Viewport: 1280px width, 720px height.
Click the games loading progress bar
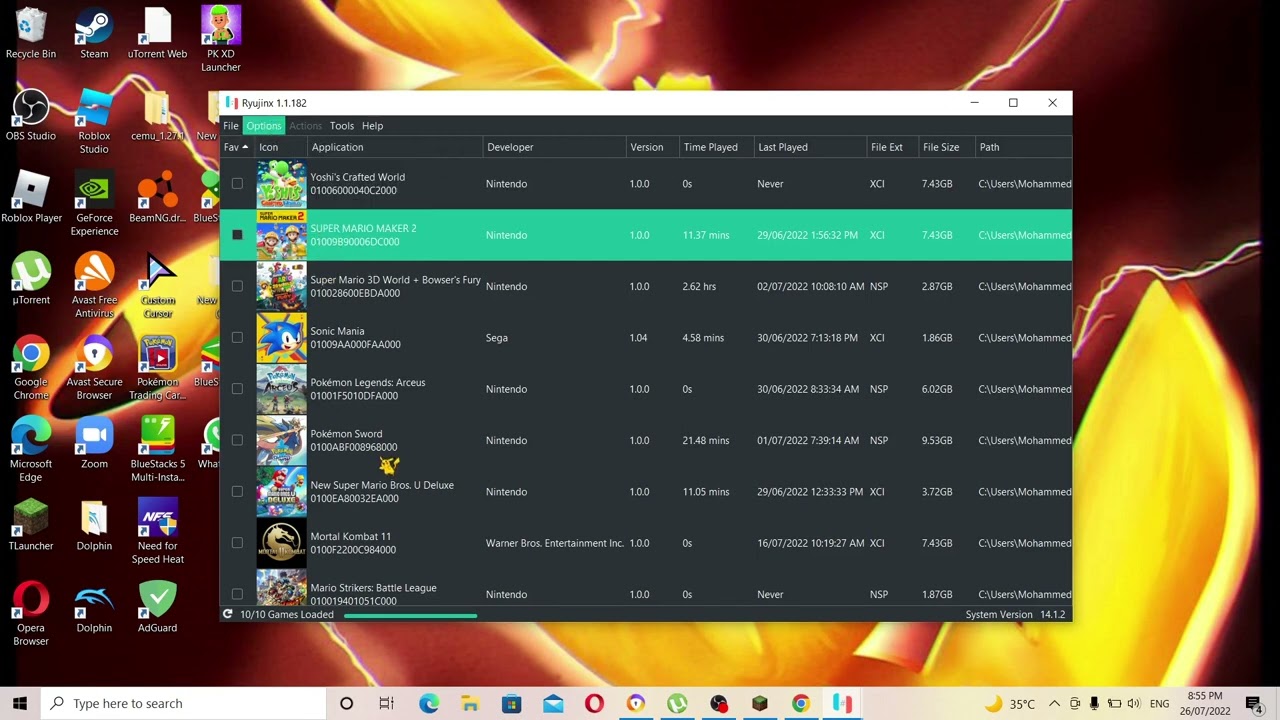[x=410, y=615]
